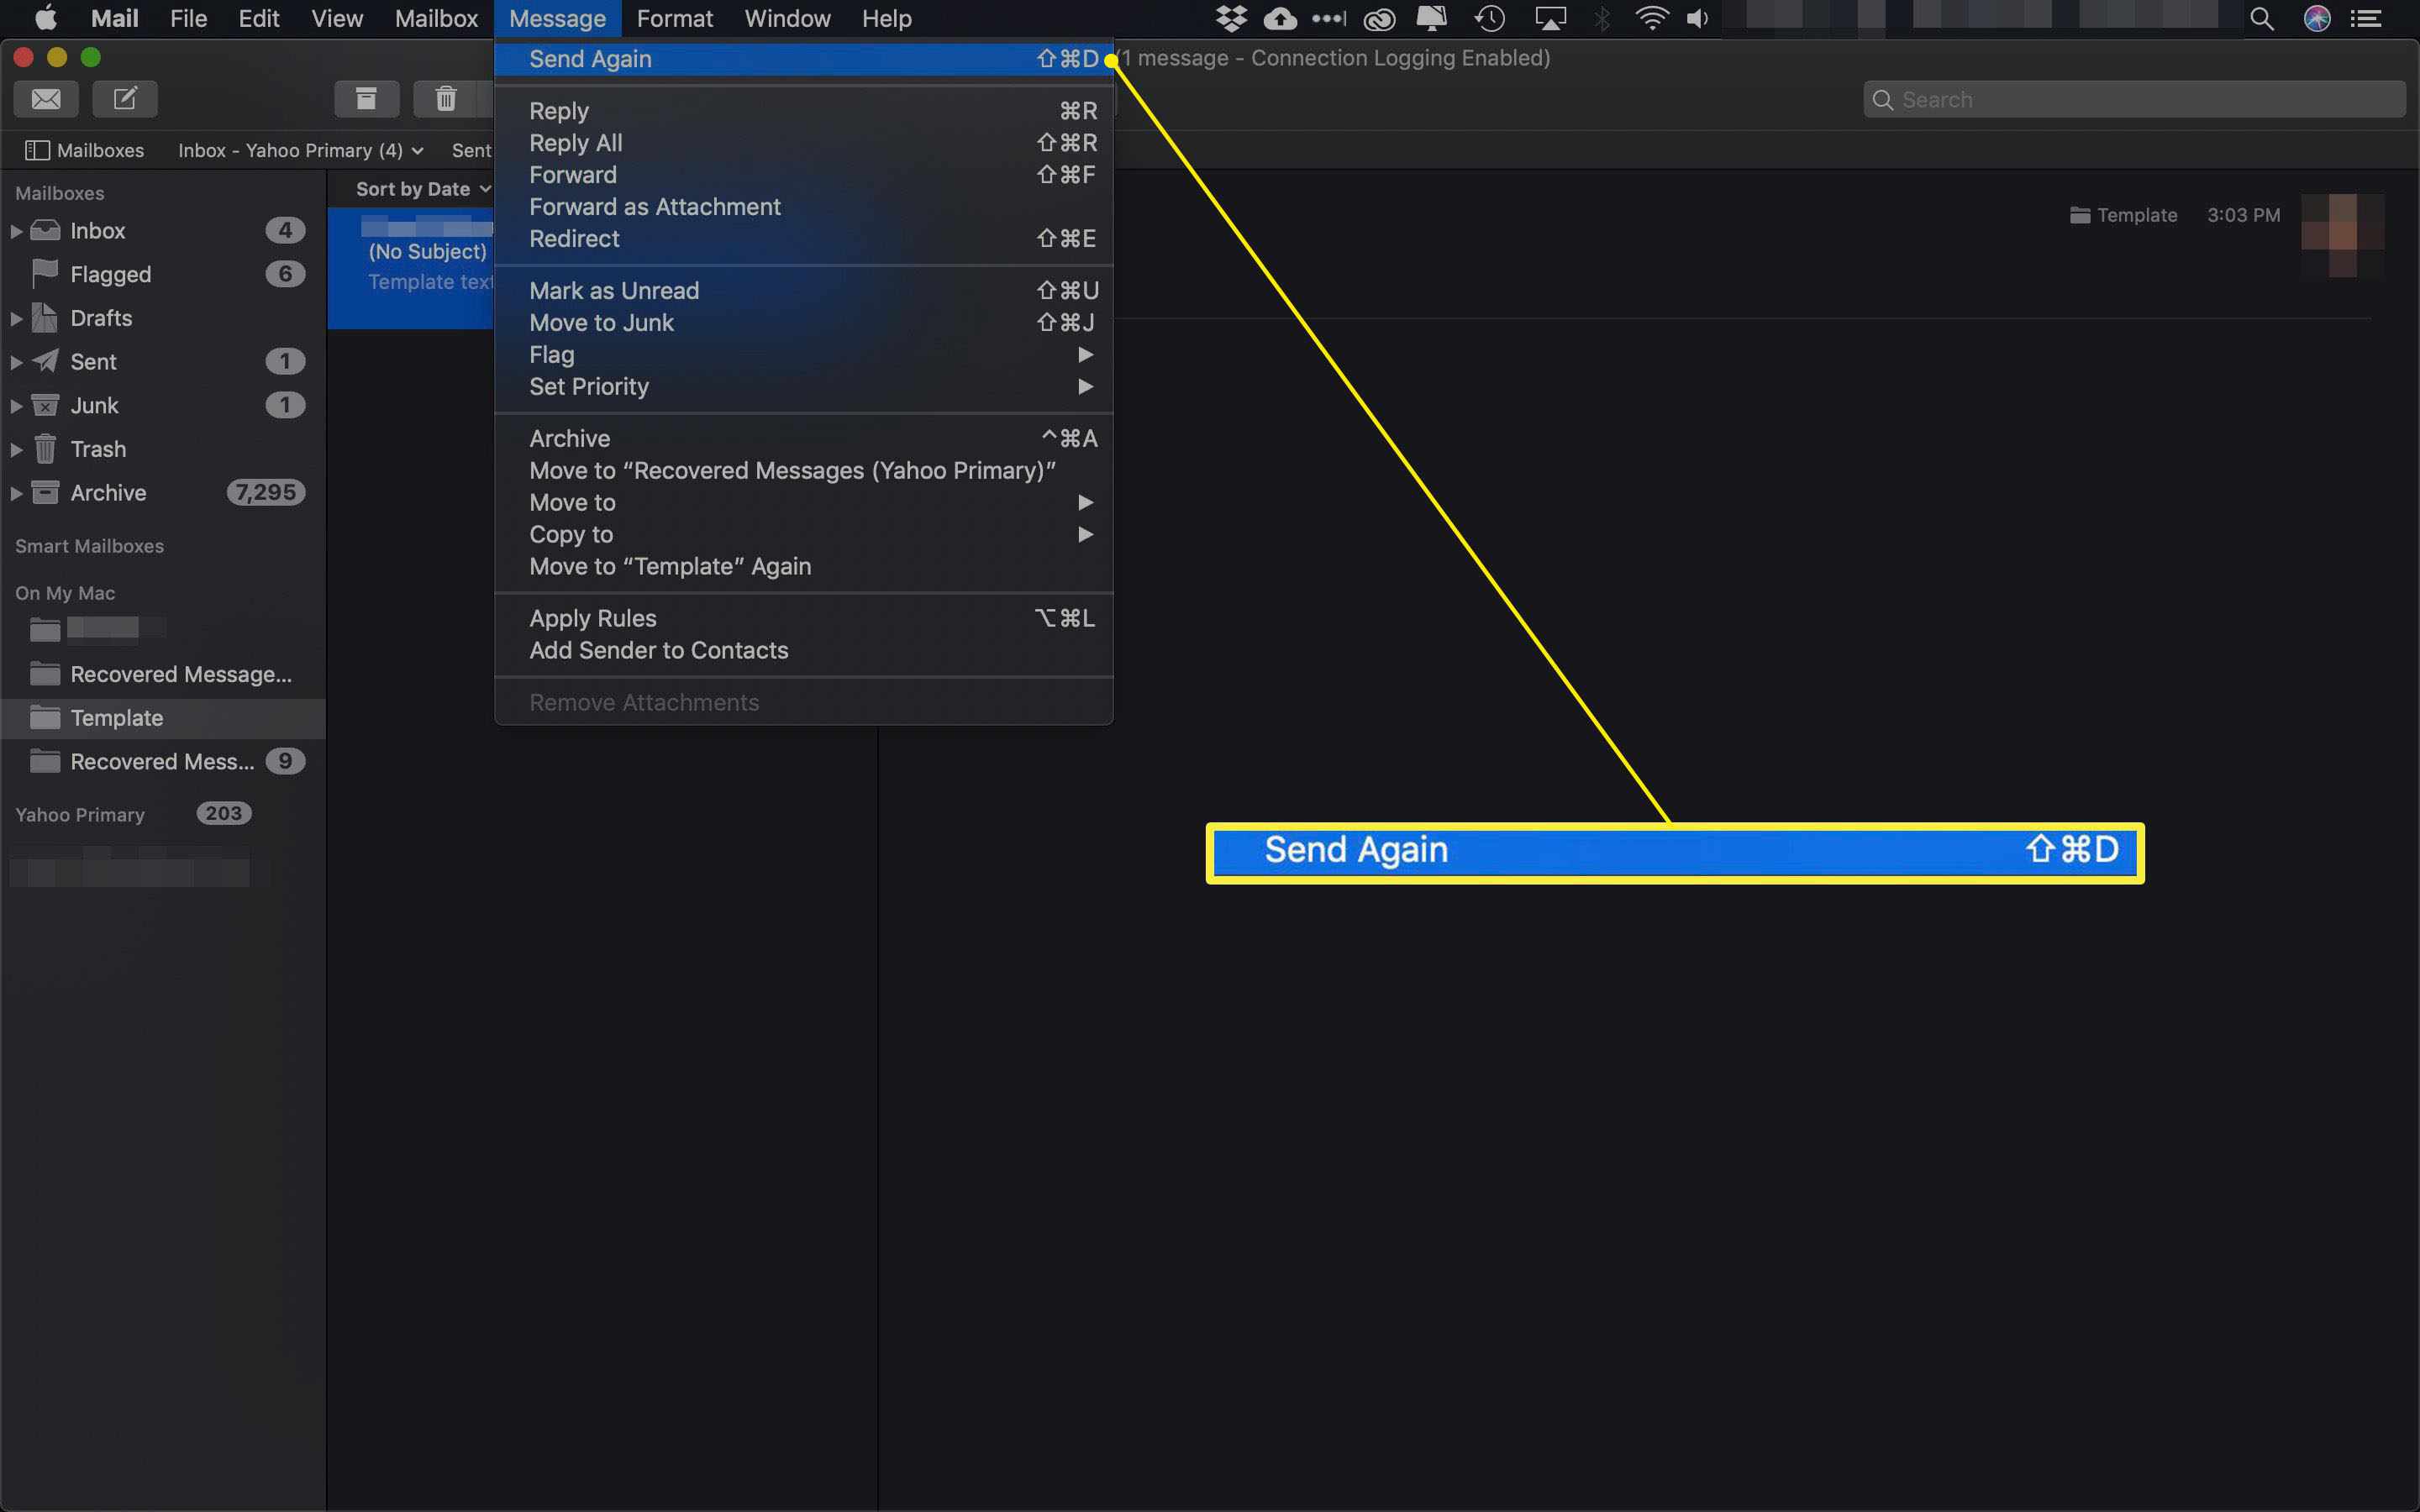Click the Archive toolbar icon
This screenshot has width=2420, height=1512.
click(x=366, y=99)
